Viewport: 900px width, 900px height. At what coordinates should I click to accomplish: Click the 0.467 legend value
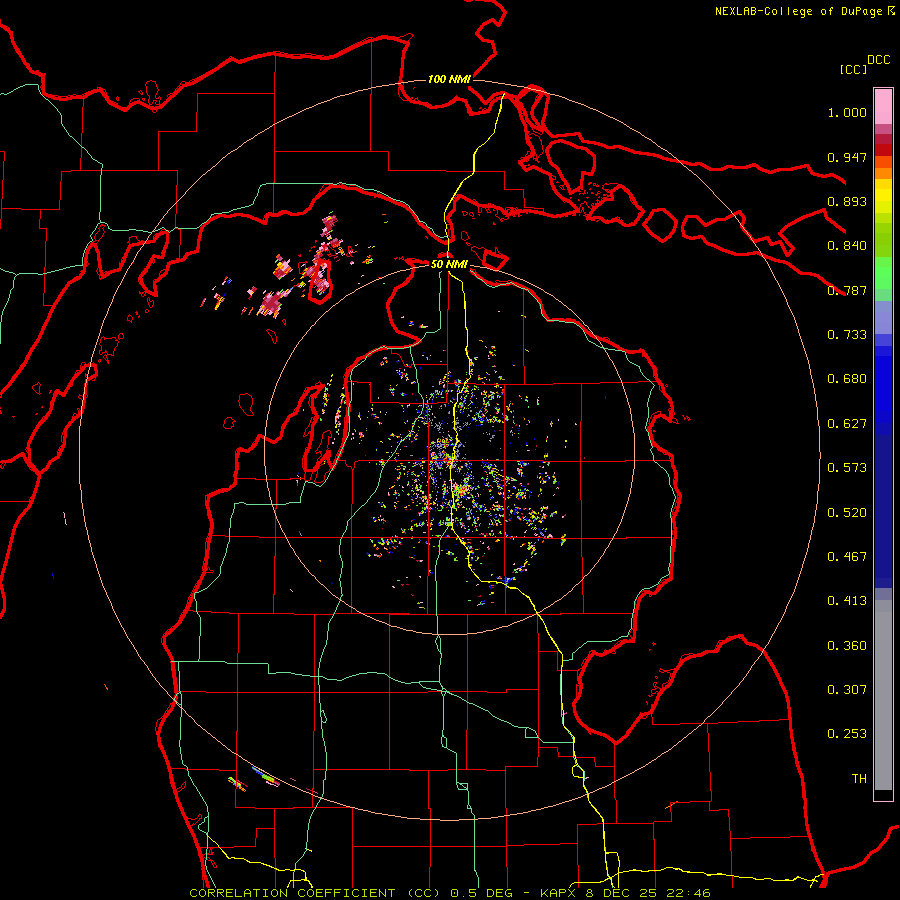847,557
